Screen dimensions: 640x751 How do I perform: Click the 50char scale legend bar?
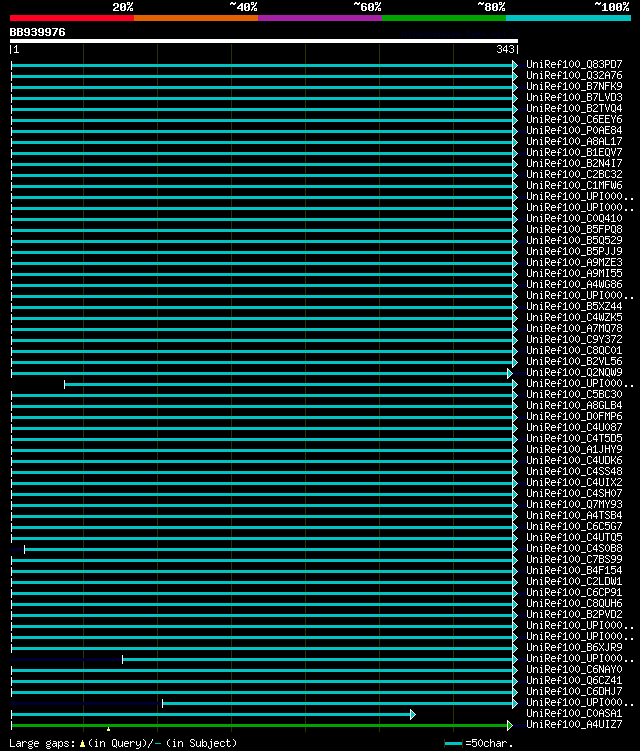point(453,744)
